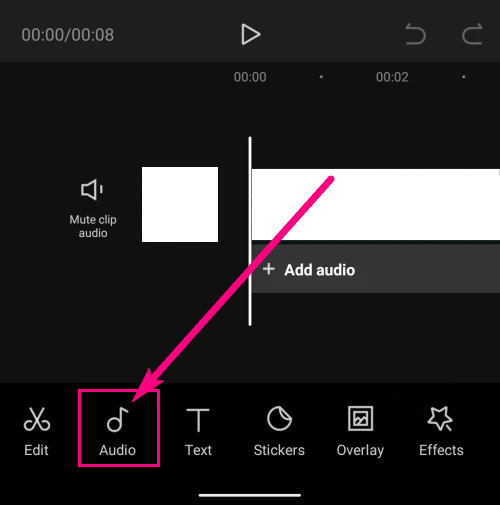The height and width of the screenshot is (505, 500).
Task: Click the 00:00 timeline ruler mark
Action: pos(250,77)
